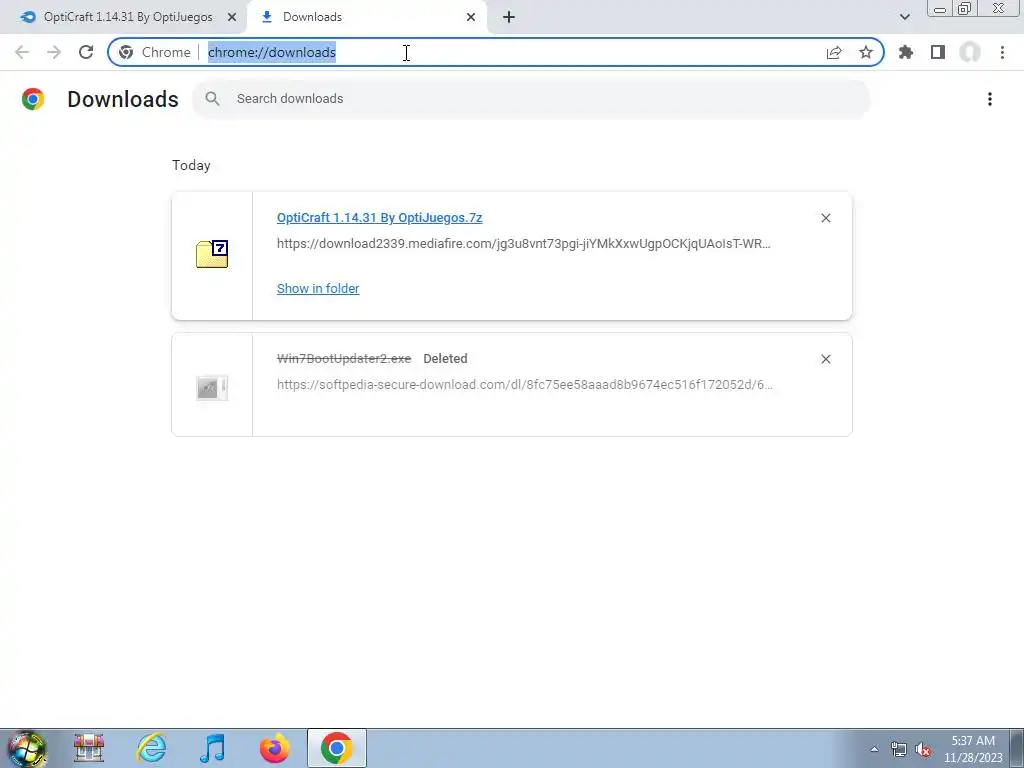Click the softpedia-secure-download URL text
1024x768 pixels.
[x=524, y=385]
